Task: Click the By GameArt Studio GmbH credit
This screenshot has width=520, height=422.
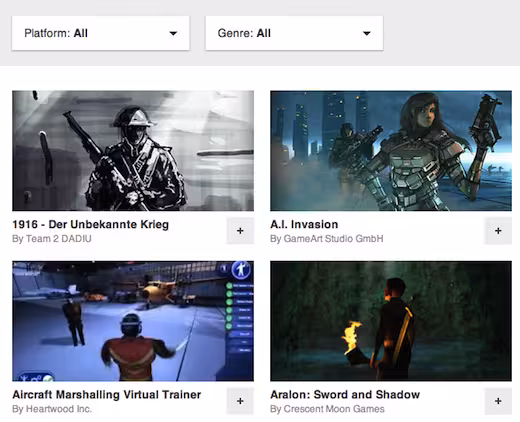Action: pos(327,239)
